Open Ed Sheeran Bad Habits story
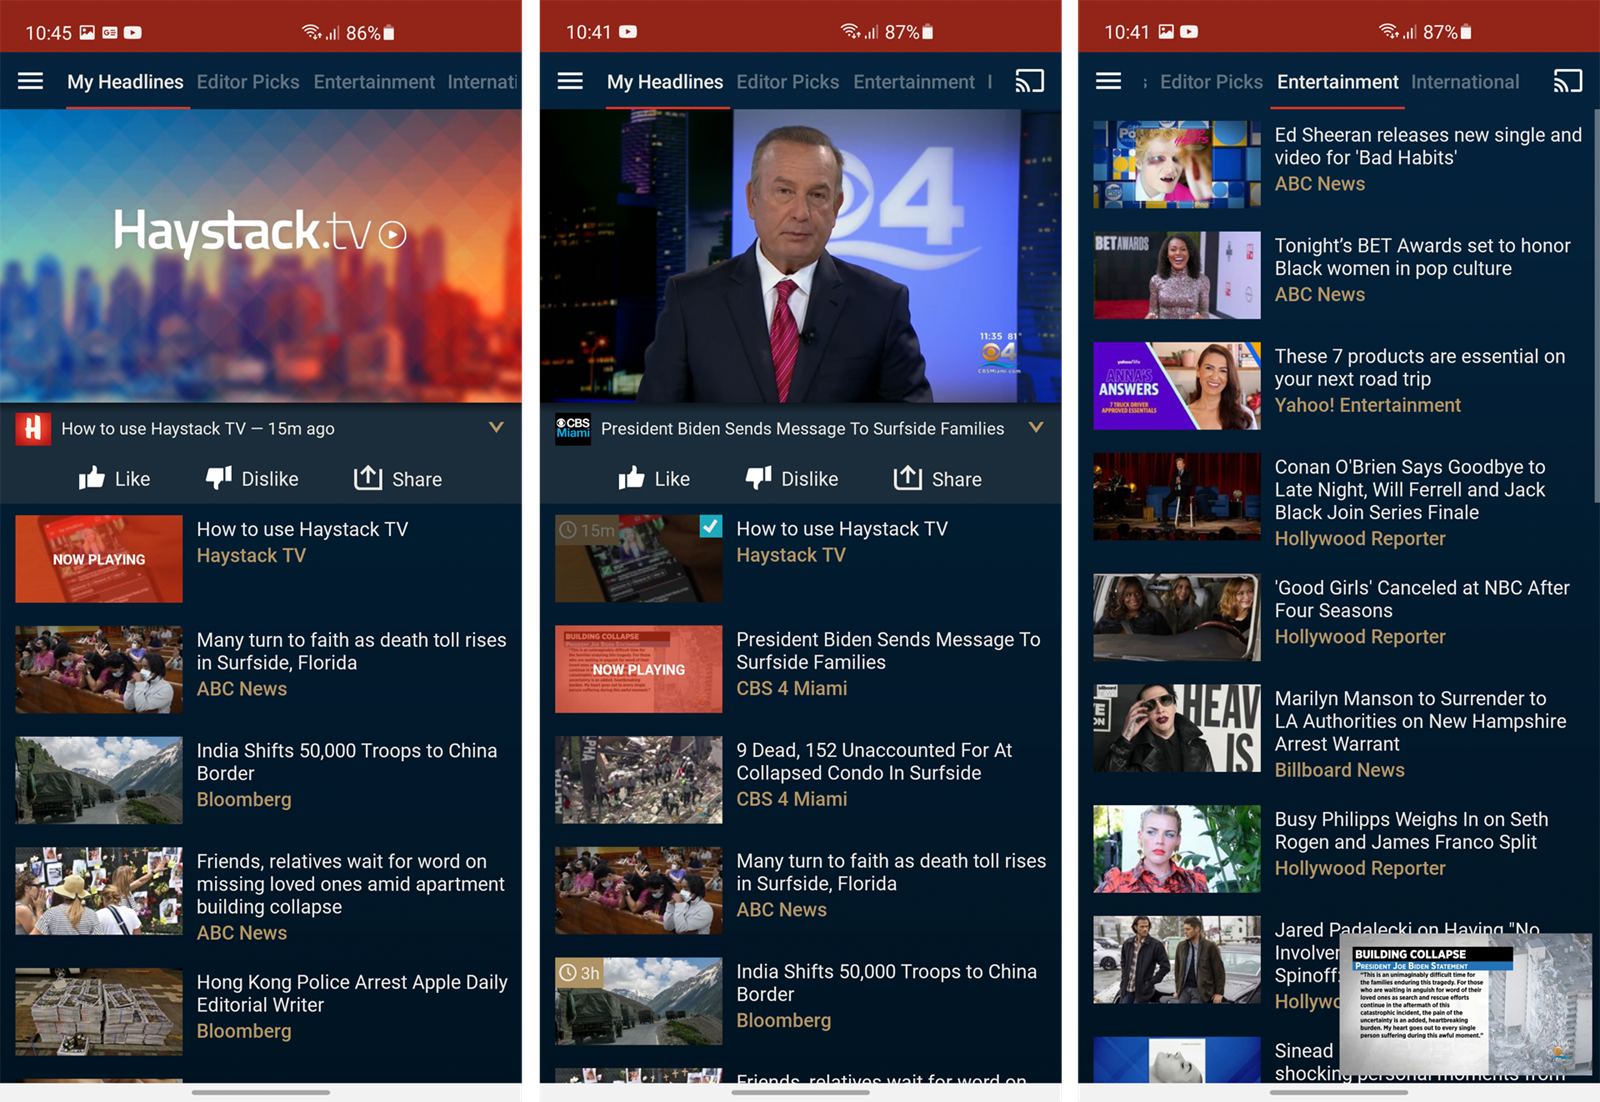This screenshot has width=1600, height=1102. click(x=1339, y=164)
